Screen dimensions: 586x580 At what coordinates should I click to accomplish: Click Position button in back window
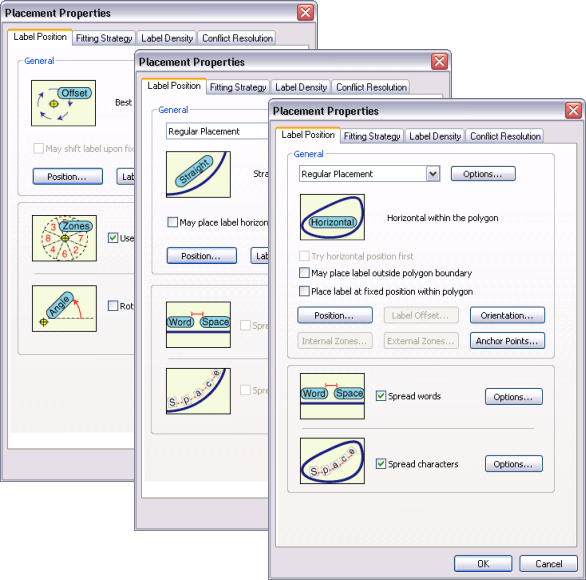[x=68, y=176]
